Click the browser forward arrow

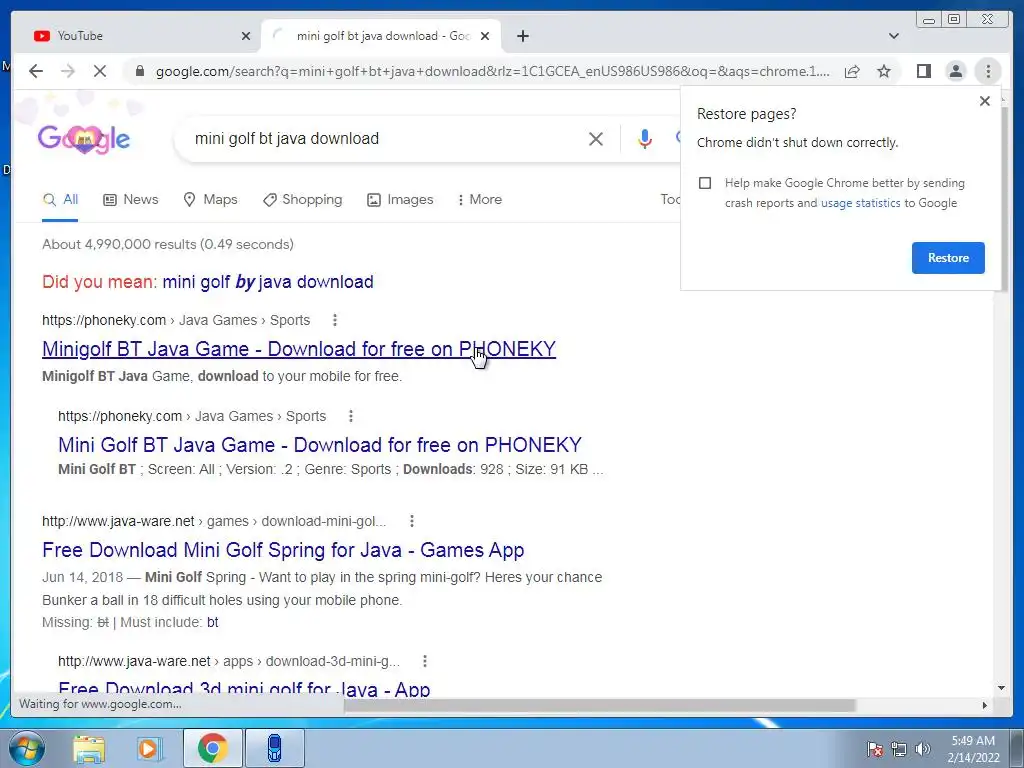pyautogui.click(x=68, y=71)
